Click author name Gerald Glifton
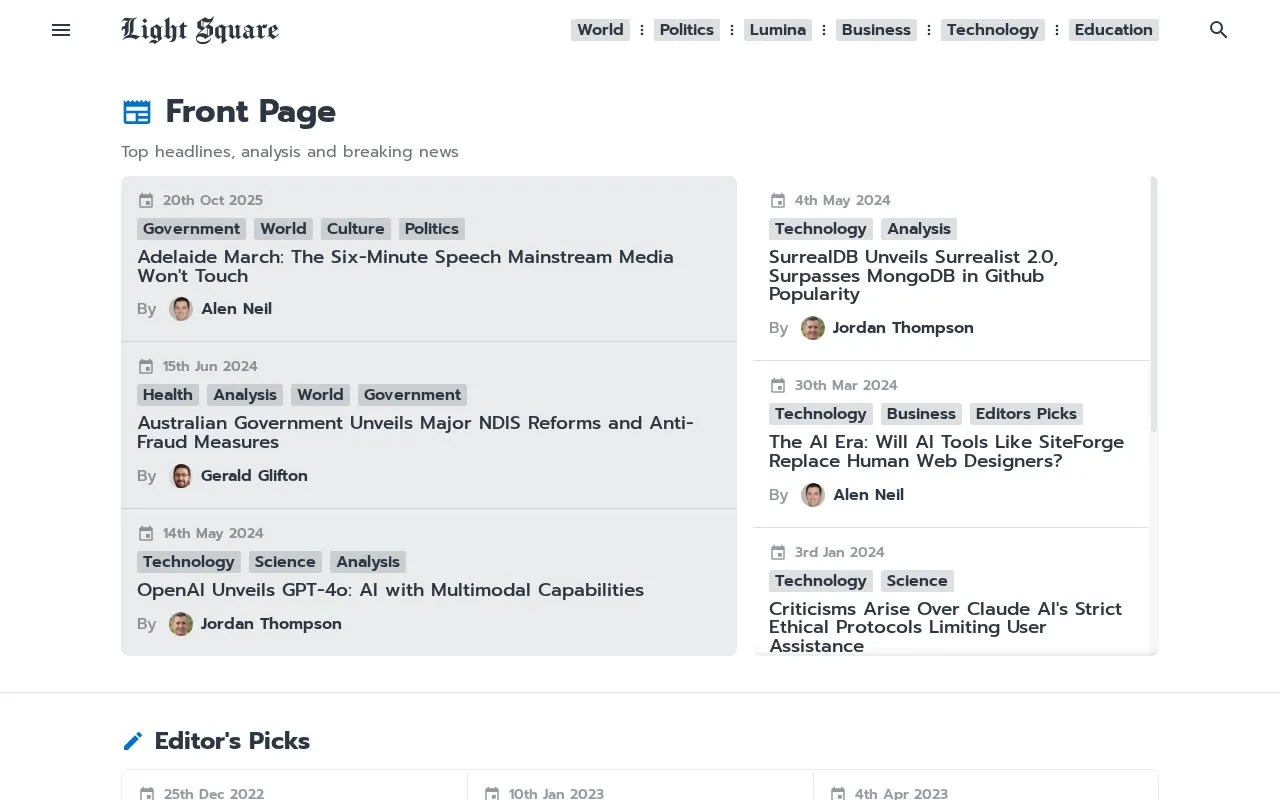The width and height of the screenshot is (1280, 800). coord(254,476)
